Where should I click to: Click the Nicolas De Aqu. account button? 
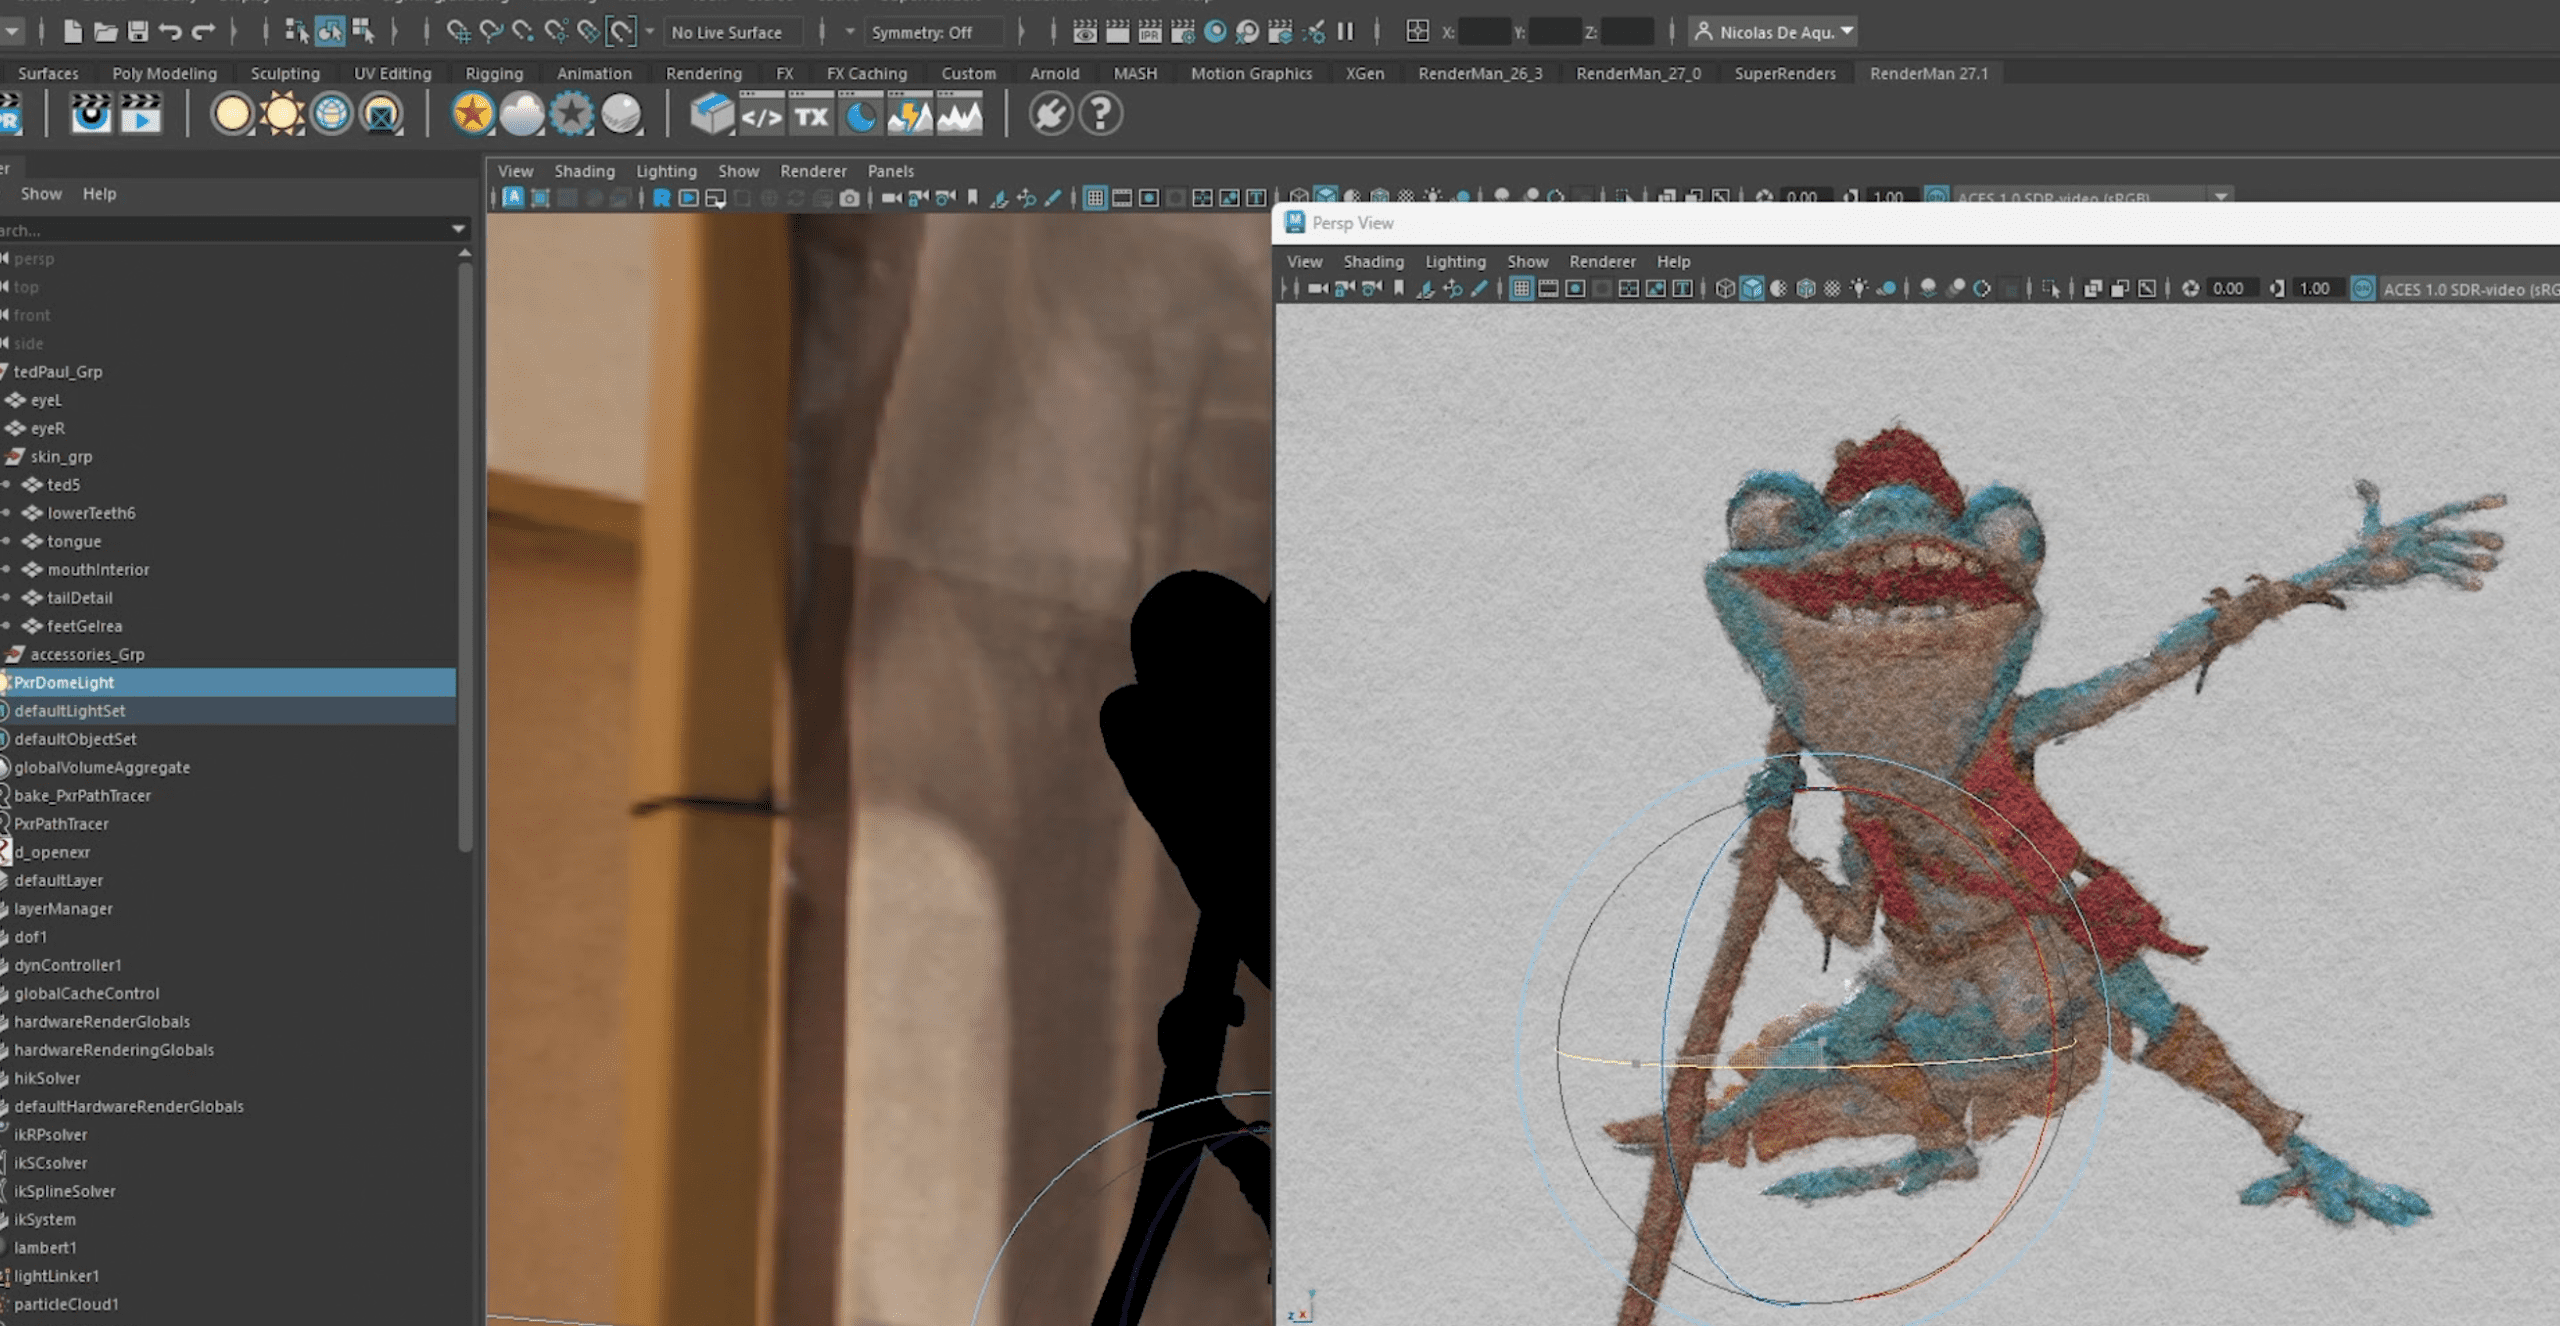tap(1772, 31)
